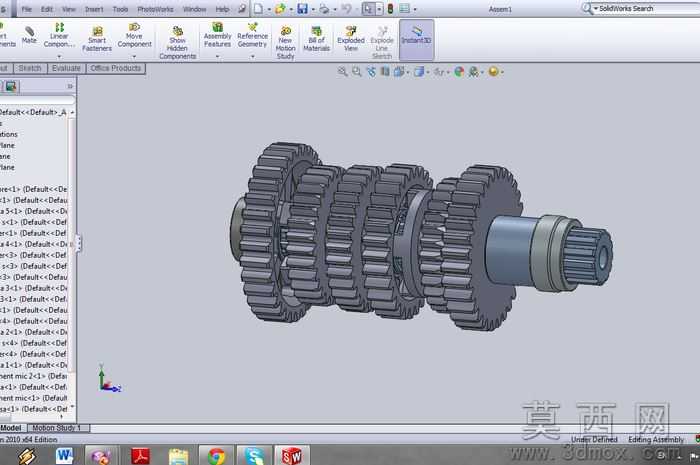Click Previous View icon
Viewport: 700px width, 465px height.
click(x=371, y=71)
